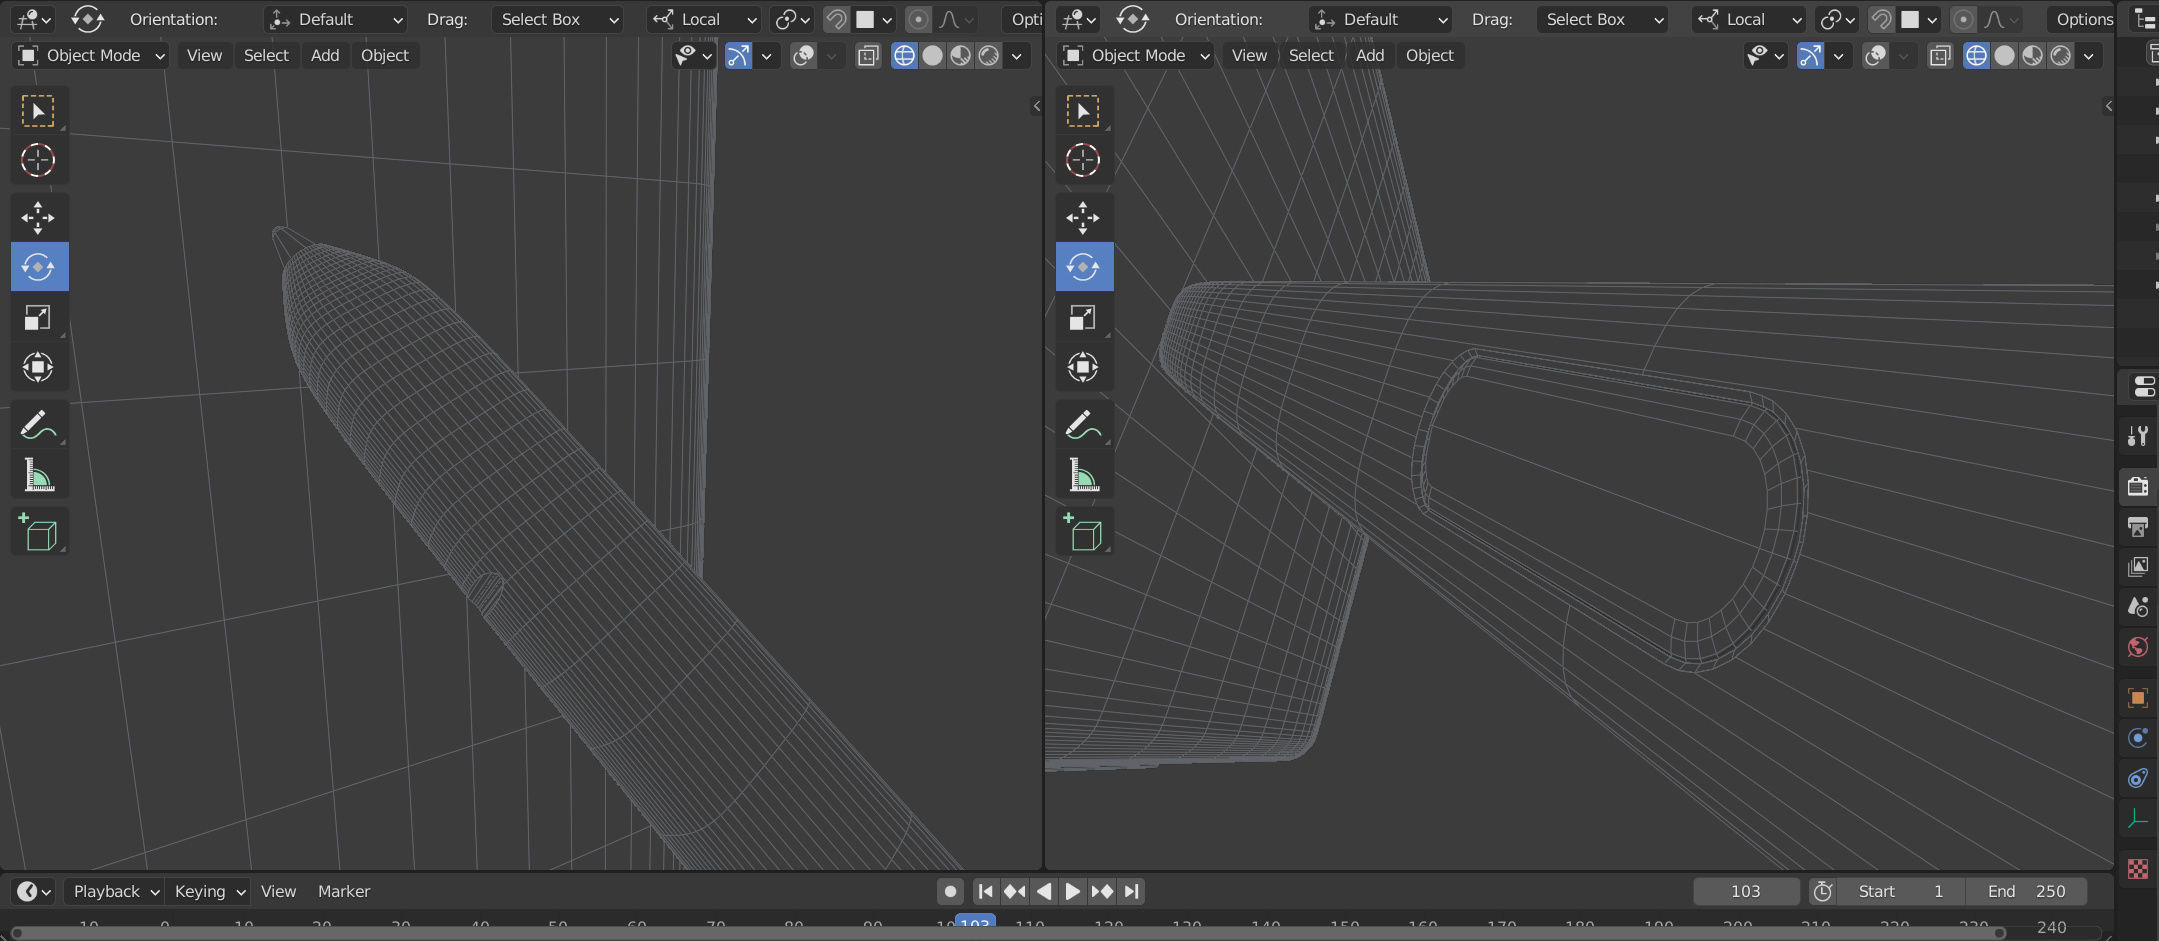Switch right viewport to rendered shading
This screenshot has width=2159, height=941.
click(x=2061, y=56)
